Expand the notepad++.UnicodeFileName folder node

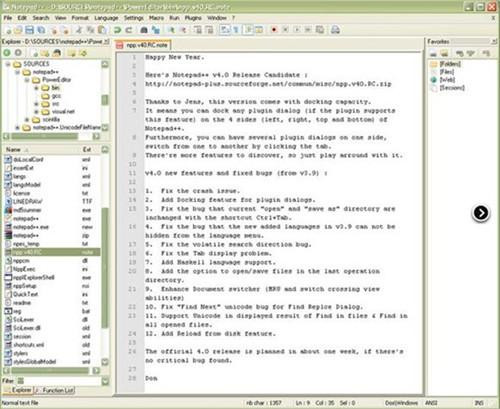tap(18, 127)
